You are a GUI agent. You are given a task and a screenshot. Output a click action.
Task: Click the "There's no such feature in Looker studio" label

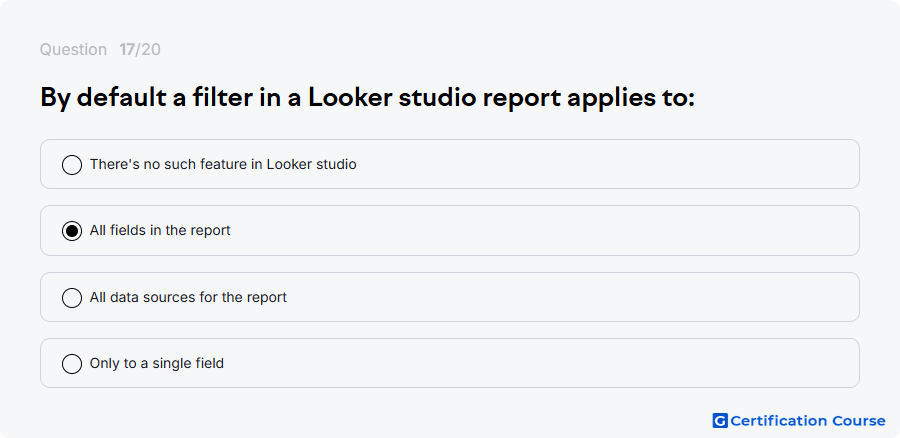point(223,164)
